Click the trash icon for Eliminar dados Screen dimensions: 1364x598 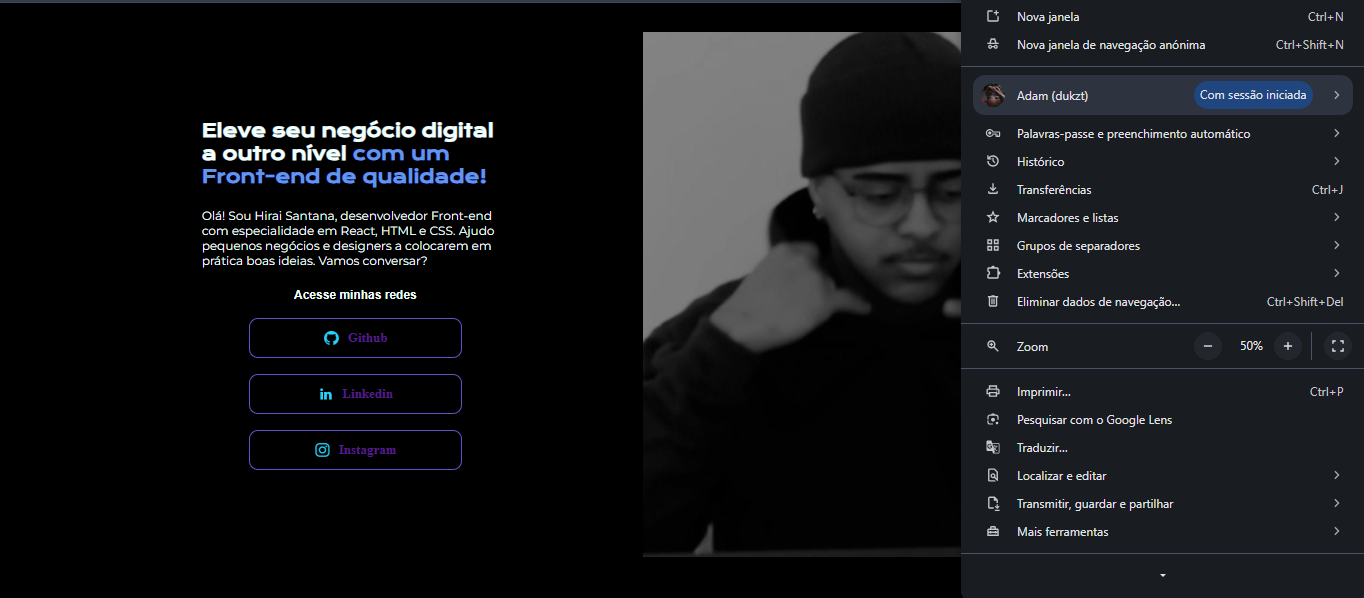[x=993, y=301]
